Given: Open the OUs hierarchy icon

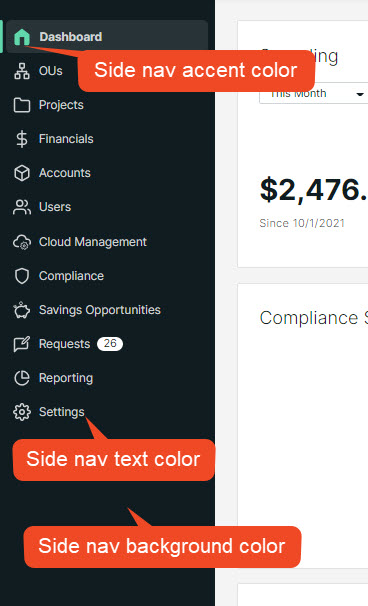Looking at the screenshot, I should (22, 71).
